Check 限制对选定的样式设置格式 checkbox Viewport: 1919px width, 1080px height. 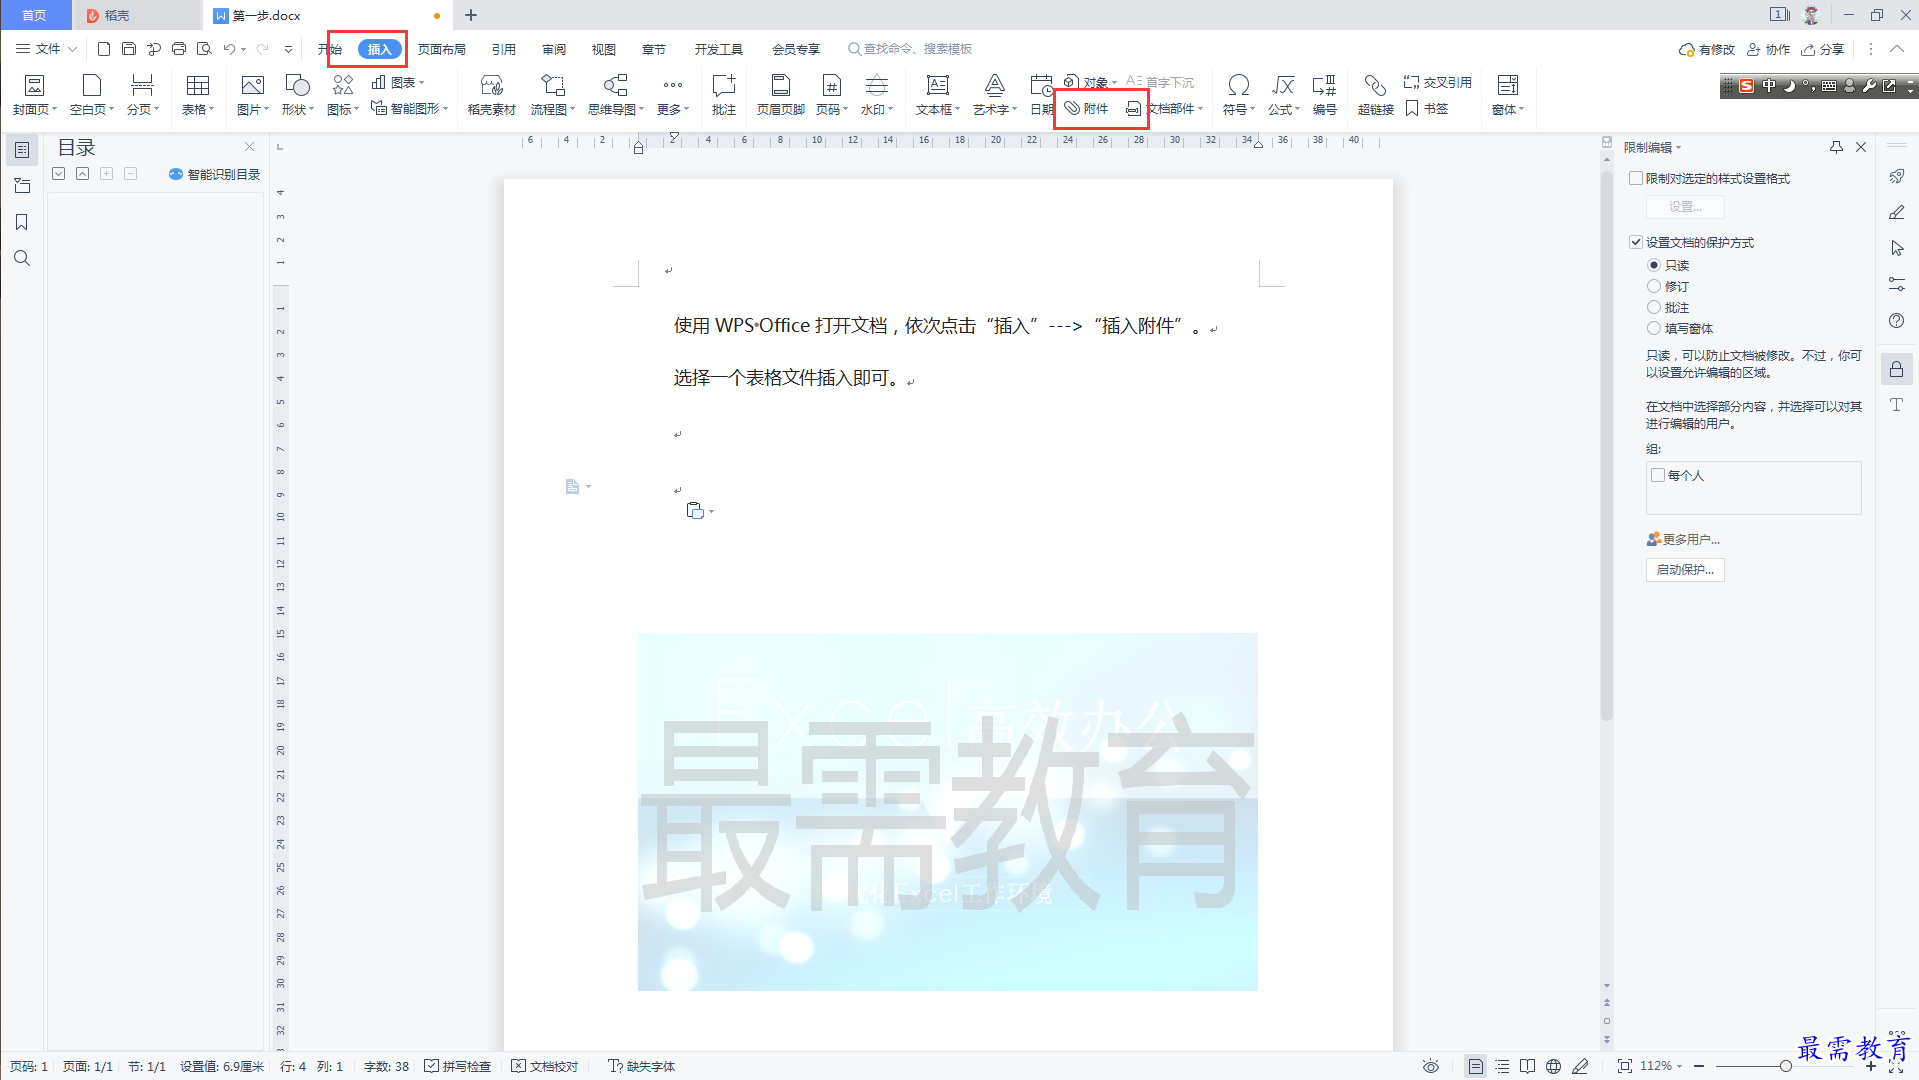(1636, 178)
